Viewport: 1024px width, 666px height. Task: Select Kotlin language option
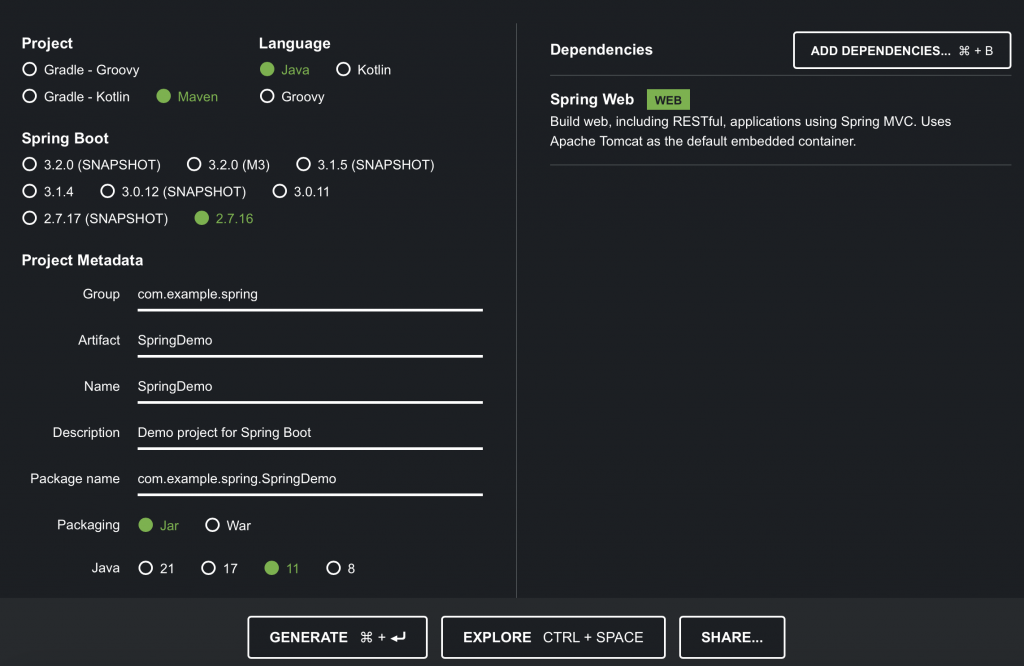(x=363, y=69)
